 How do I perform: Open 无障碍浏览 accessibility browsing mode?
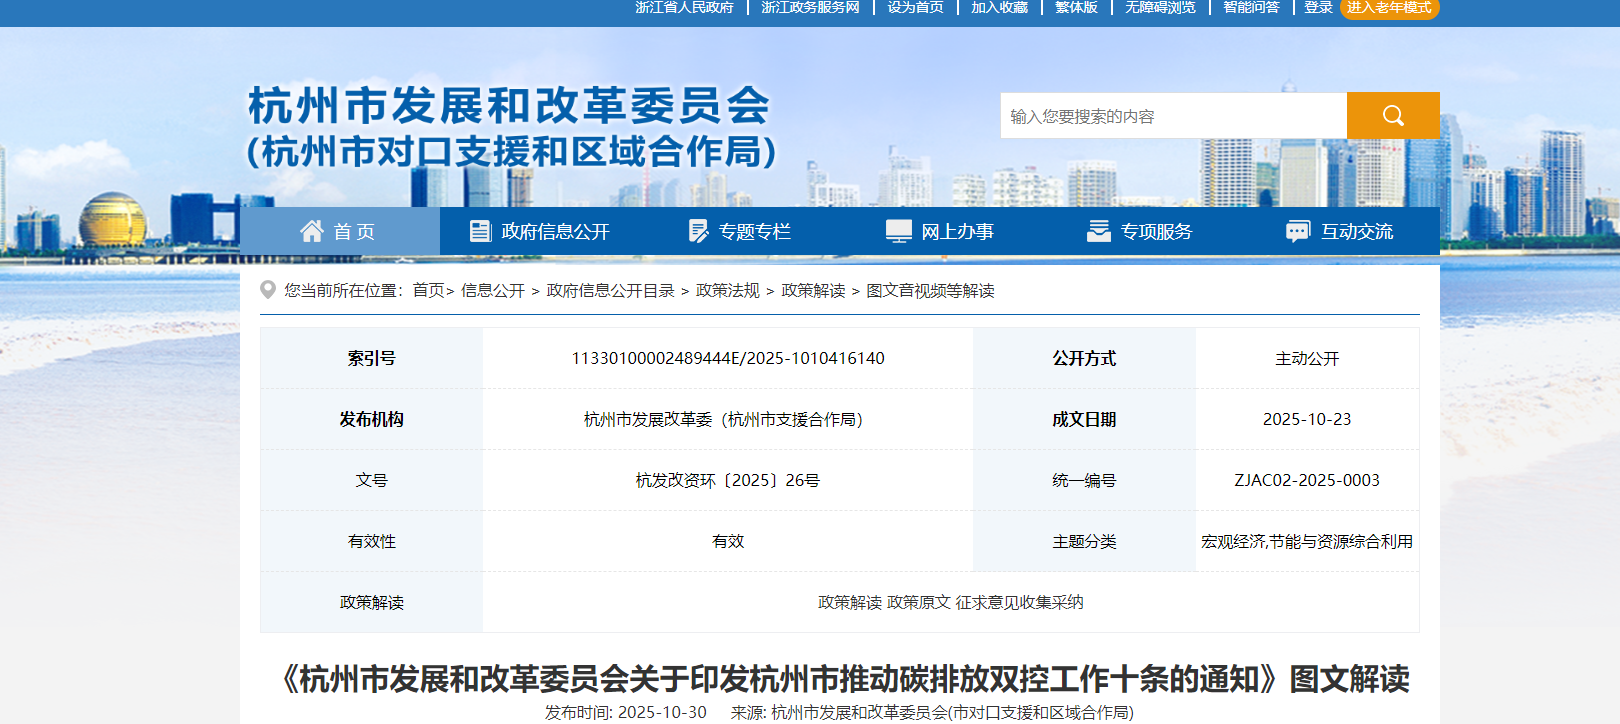point(1160,8)
